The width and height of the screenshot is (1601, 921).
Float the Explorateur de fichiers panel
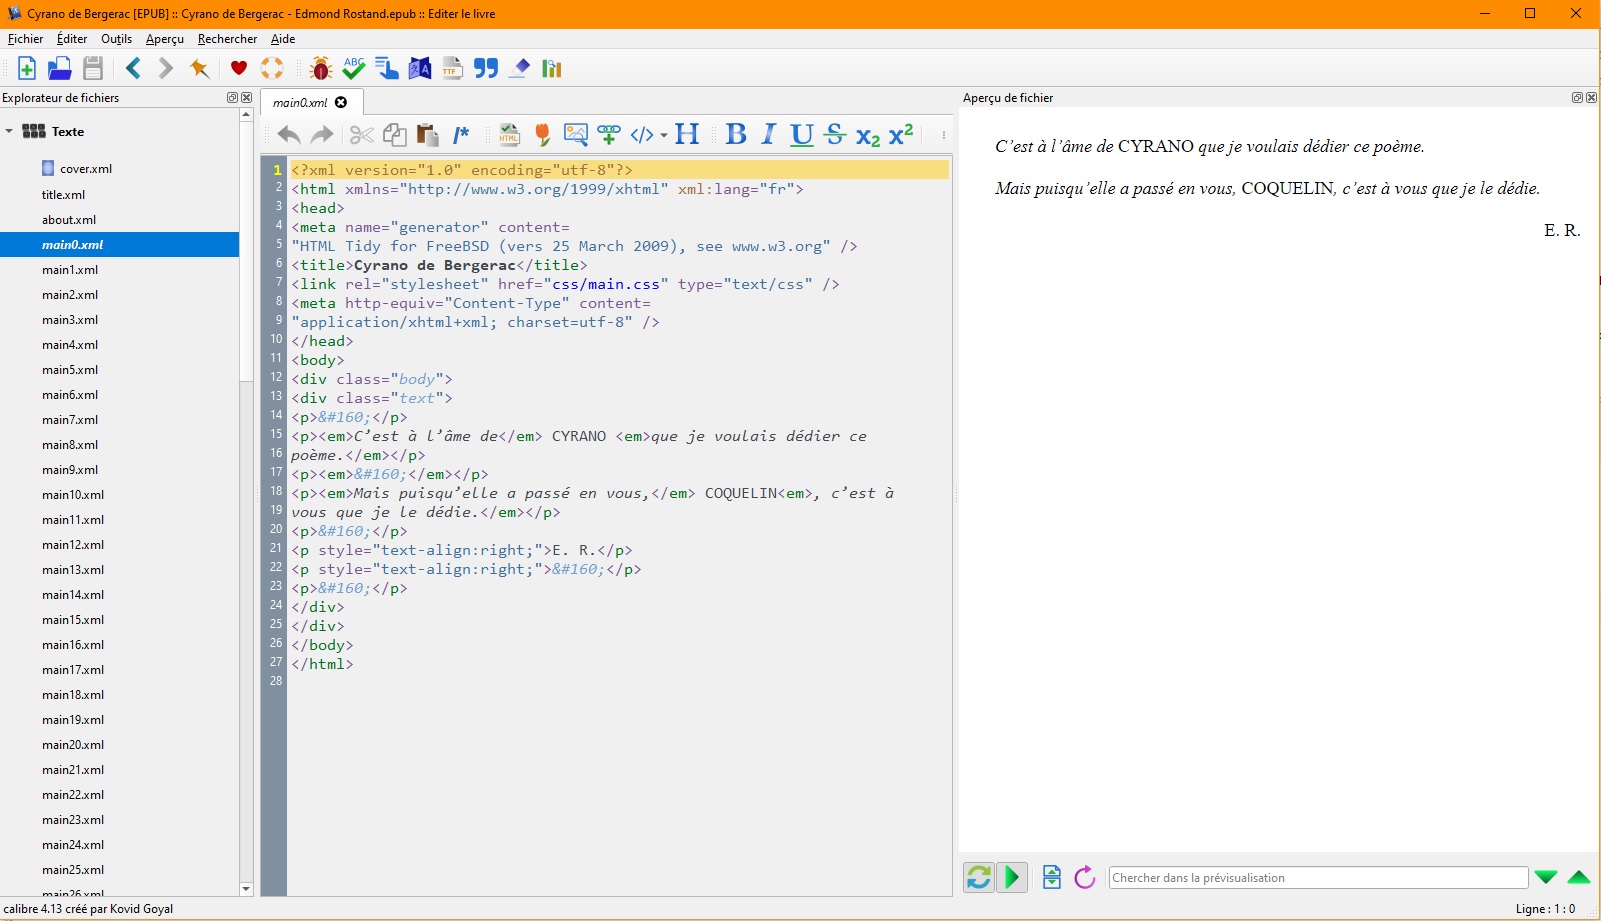(x=232, y=98)
